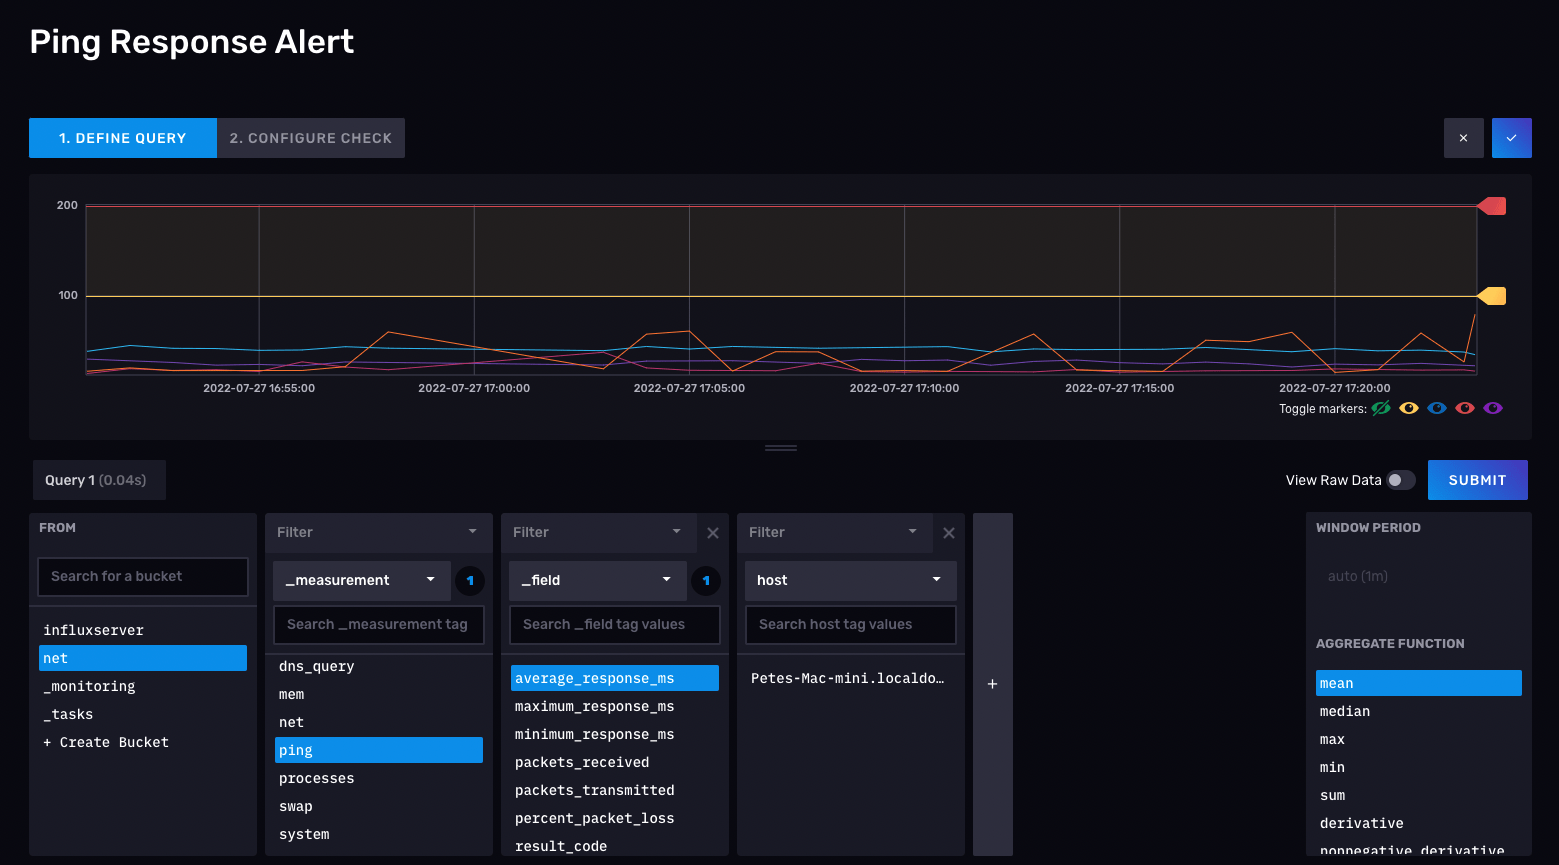Enable the View Raw Data switch
1559x865 pixels.
(x=1401, y=480)
